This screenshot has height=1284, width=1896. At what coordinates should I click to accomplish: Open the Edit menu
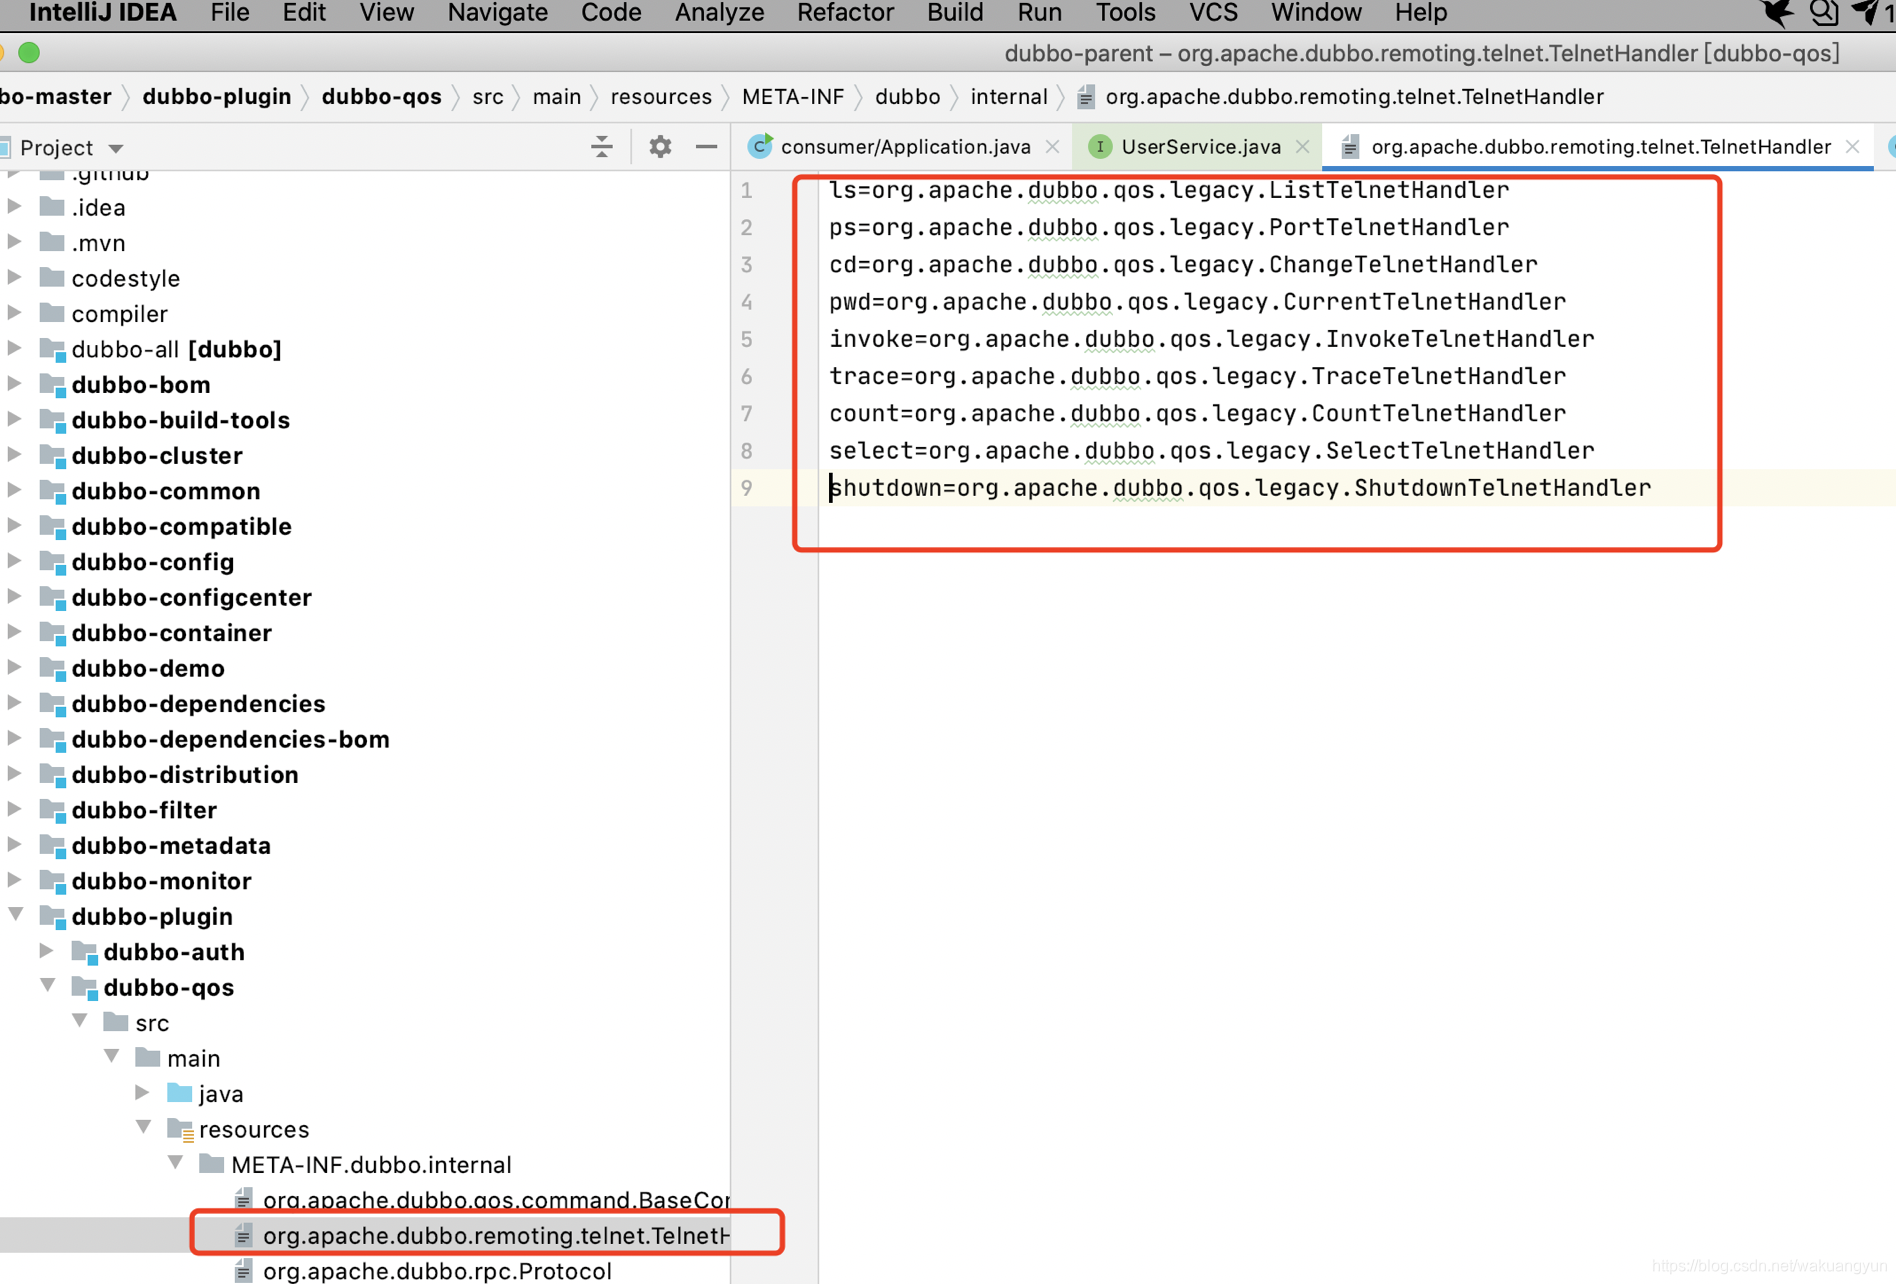[x=304, y=13]
